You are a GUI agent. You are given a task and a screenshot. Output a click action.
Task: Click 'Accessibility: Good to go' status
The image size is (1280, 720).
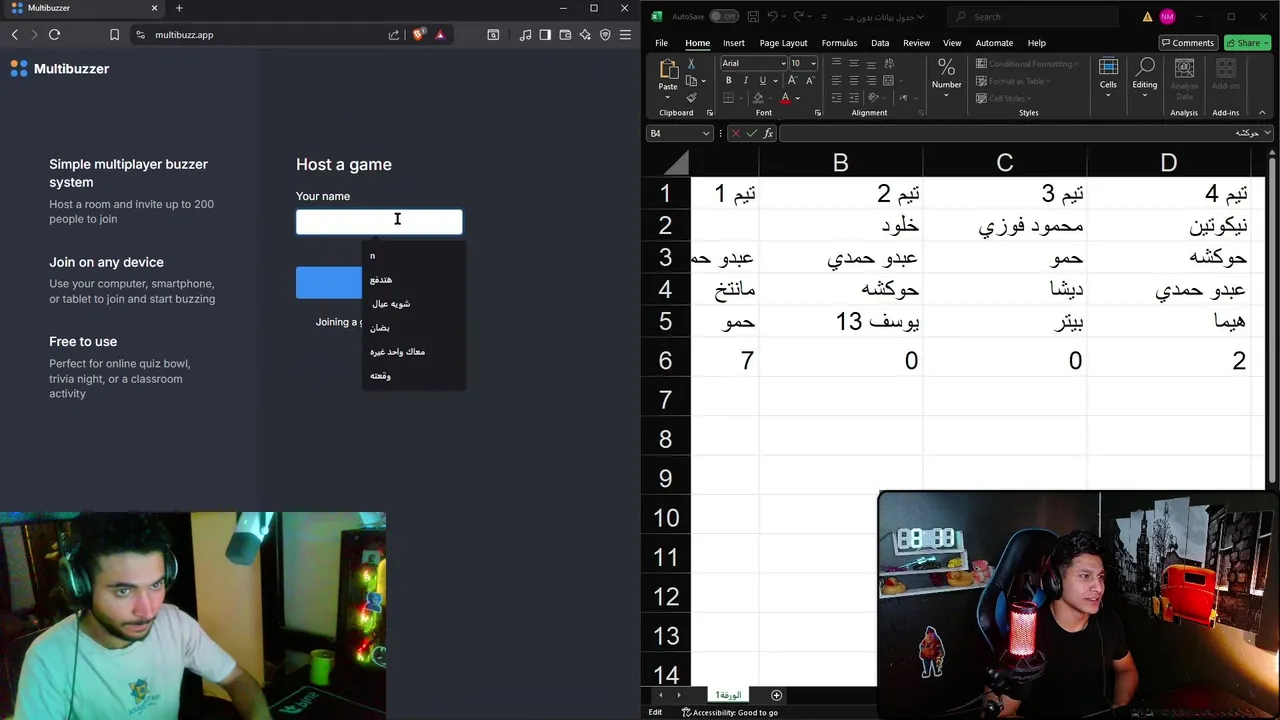coord(729,712)
